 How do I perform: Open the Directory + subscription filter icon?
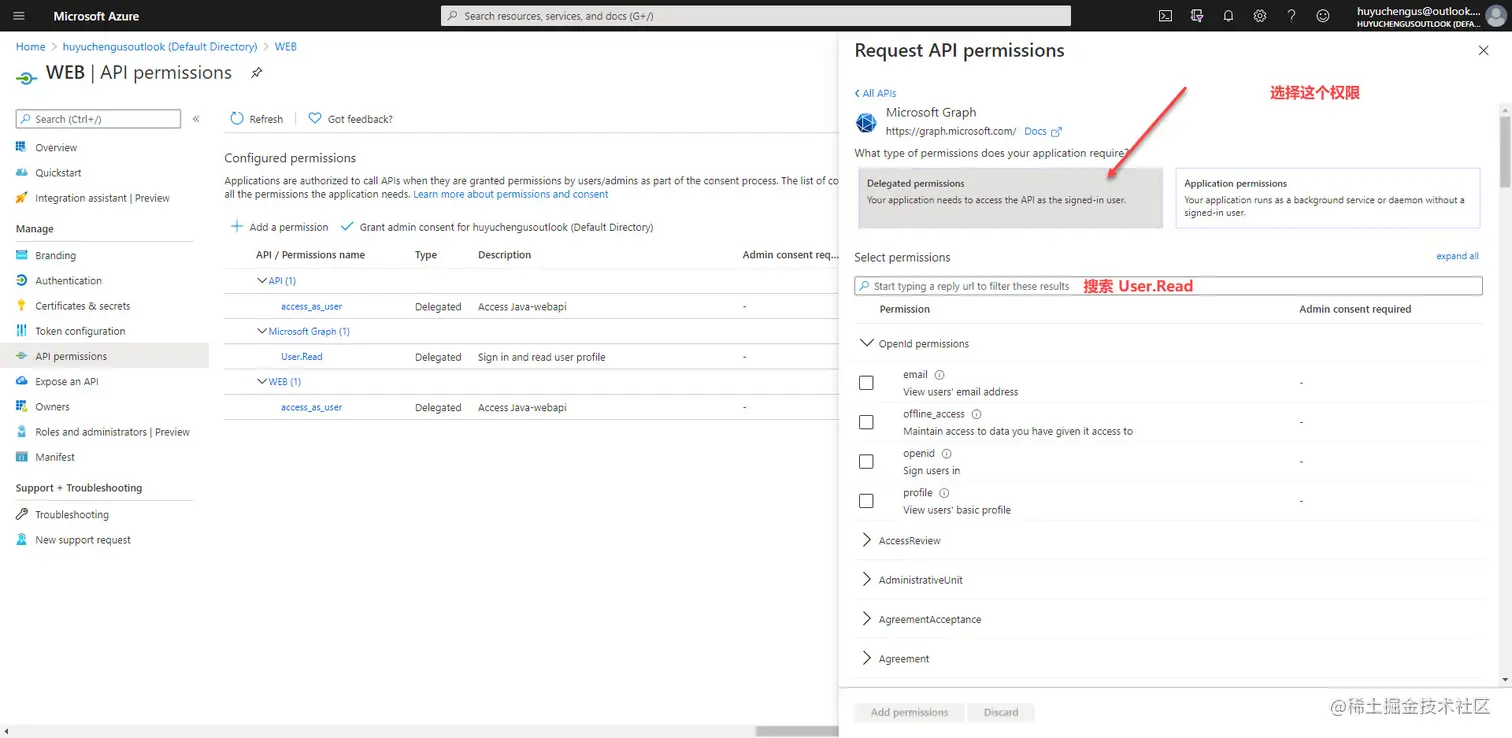point(1197,16)
